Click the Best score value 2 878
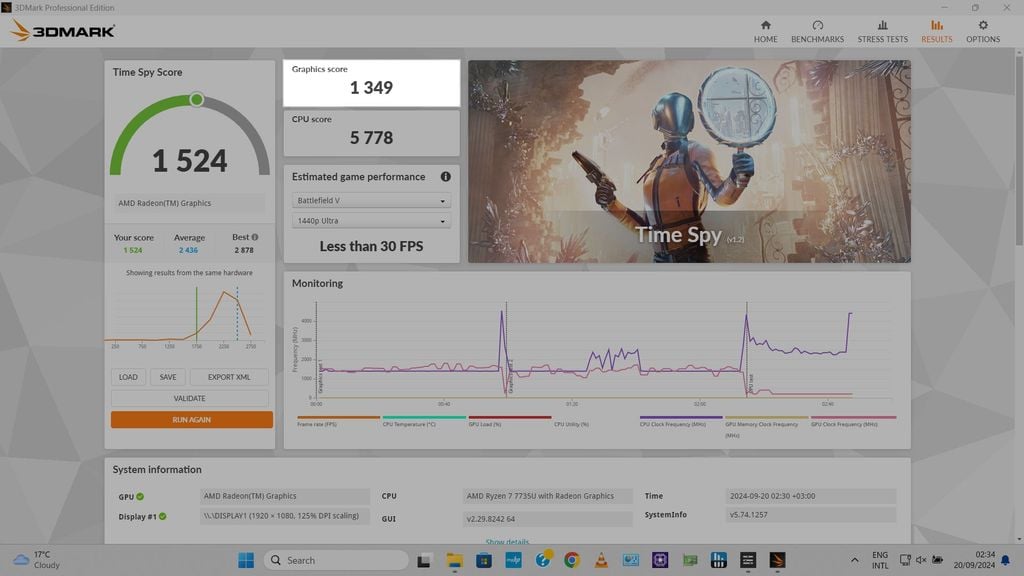This screenshot has height=576, width=1024. 244,250
